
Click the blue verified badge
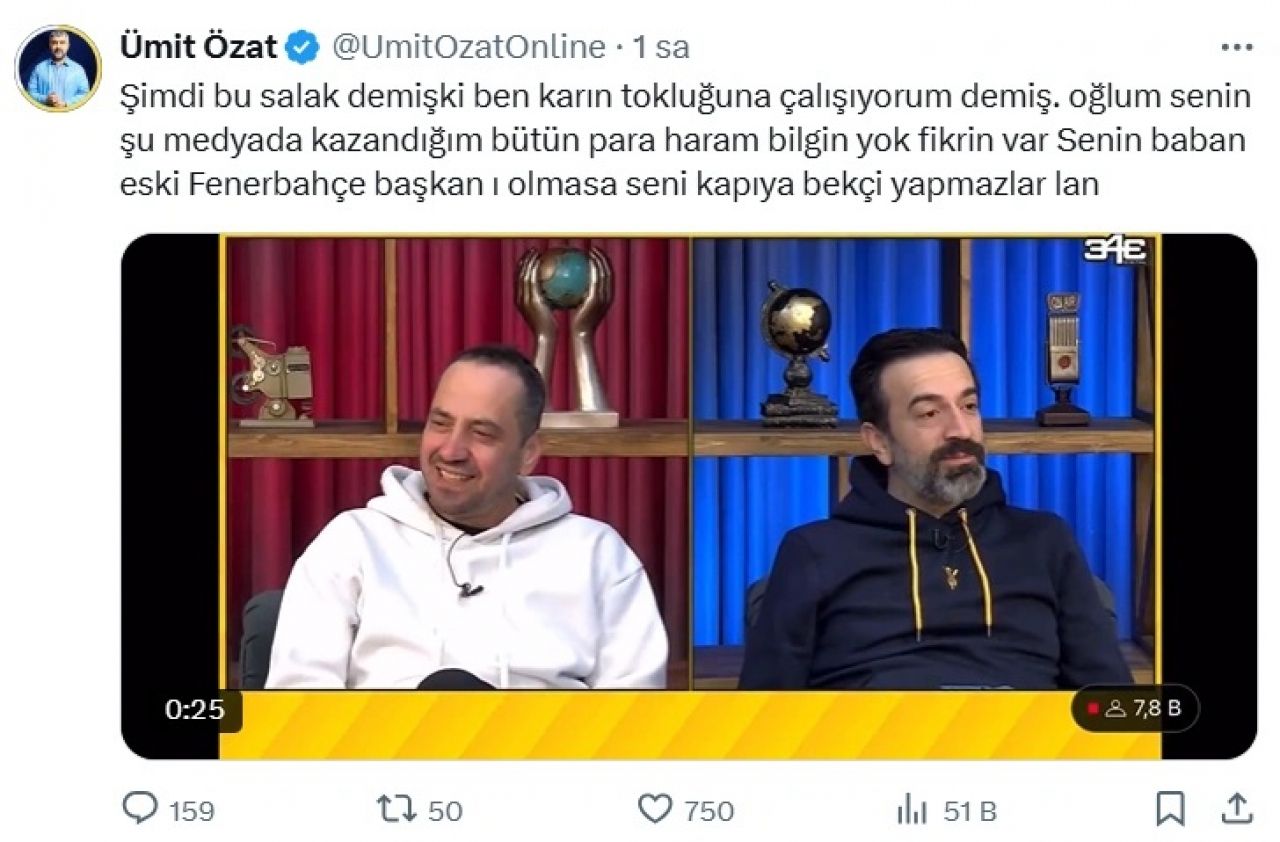(303, 47)
